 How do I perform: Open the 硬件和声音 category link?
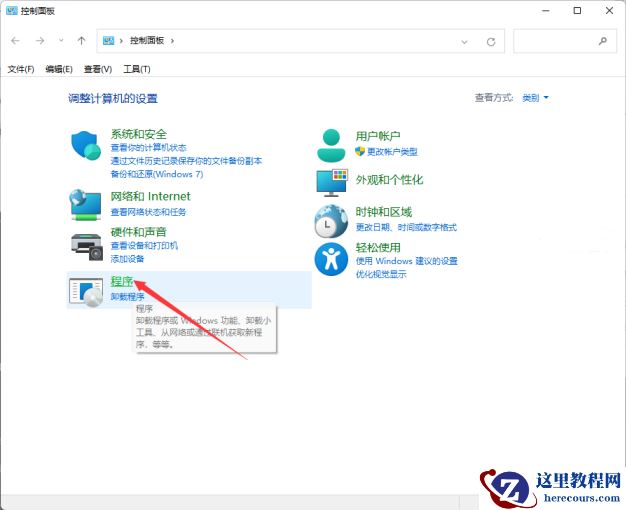coord(139,232)
